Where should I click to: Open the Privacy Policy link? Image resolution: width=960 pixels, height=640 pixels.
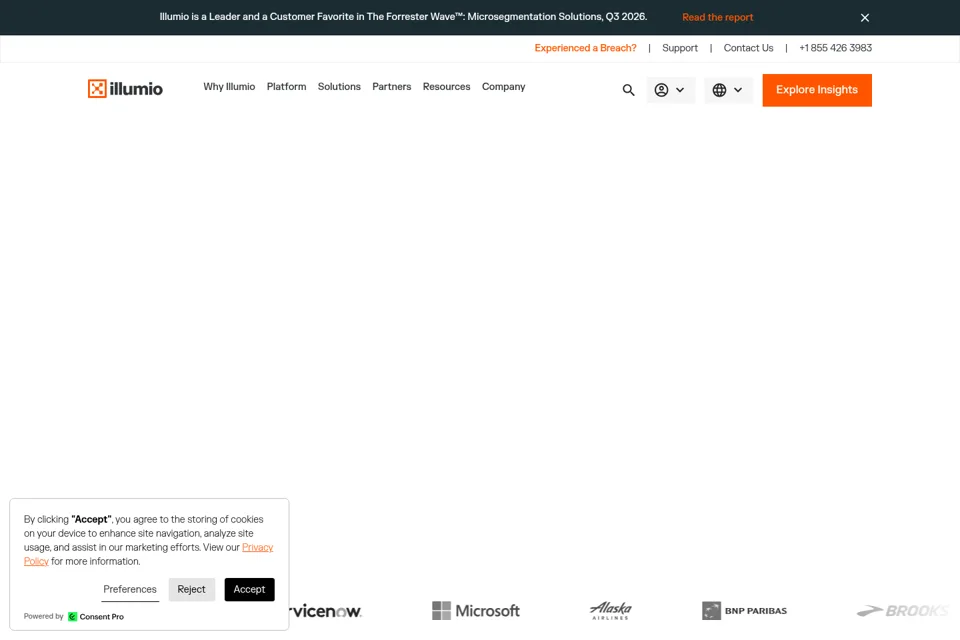click(257, 548)
